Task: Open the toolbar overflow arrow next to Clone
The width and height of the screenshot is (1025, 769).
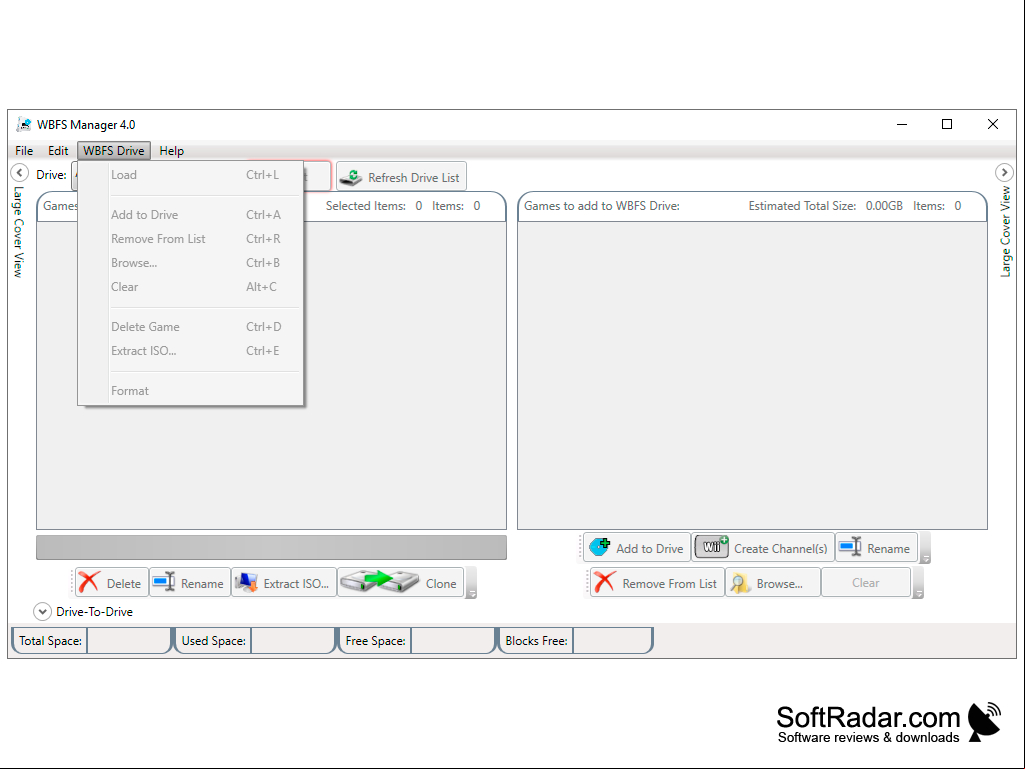Action: click(471, 583)
